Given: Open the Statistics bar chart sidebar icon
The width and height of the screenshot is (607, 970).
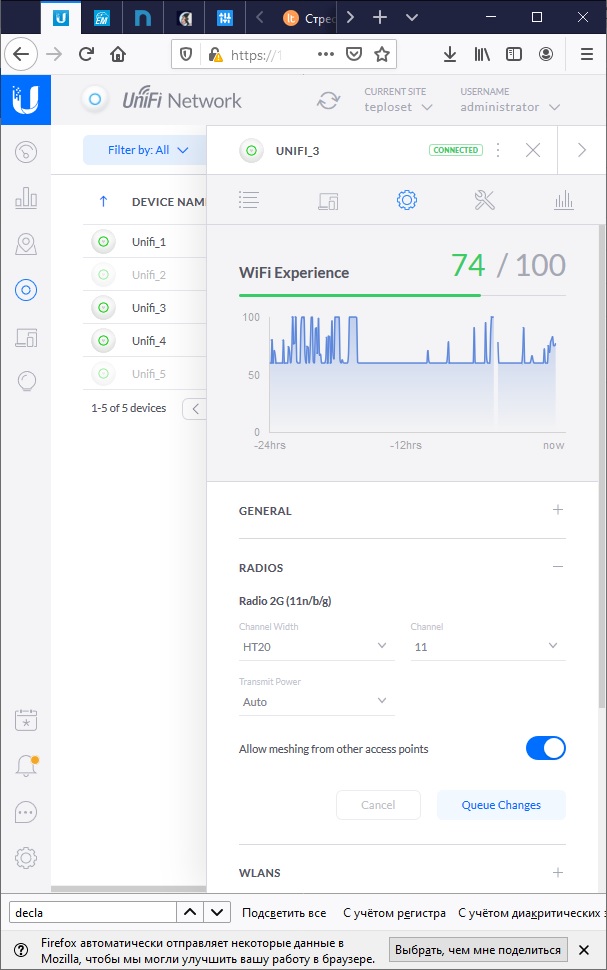Looking at the screenshot, I should click(x=26, y=197).
